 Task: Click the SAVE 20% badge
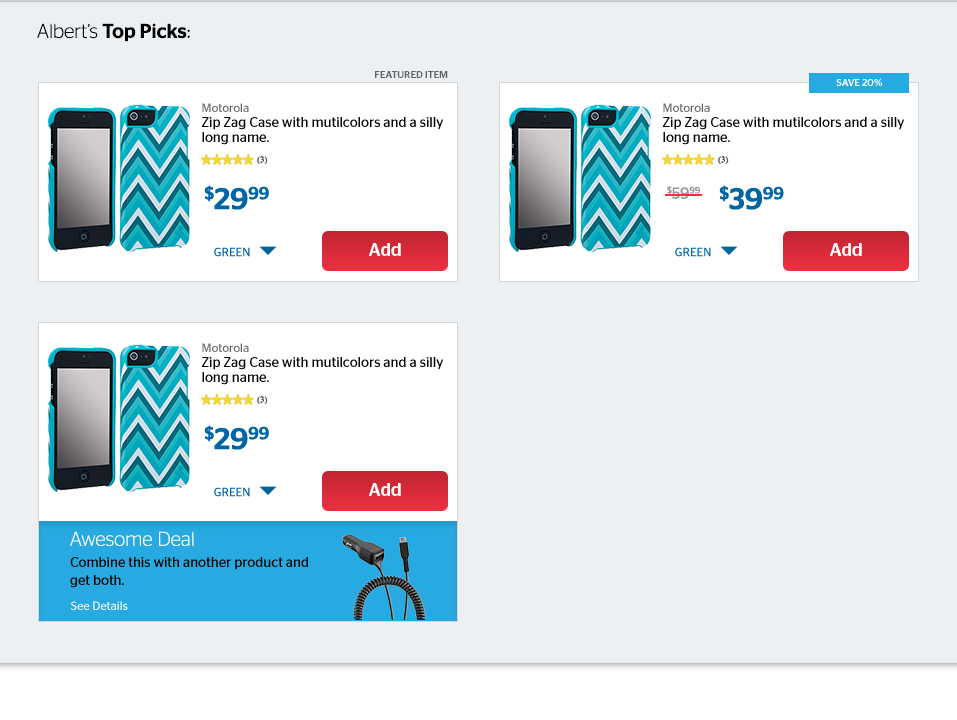858,83
